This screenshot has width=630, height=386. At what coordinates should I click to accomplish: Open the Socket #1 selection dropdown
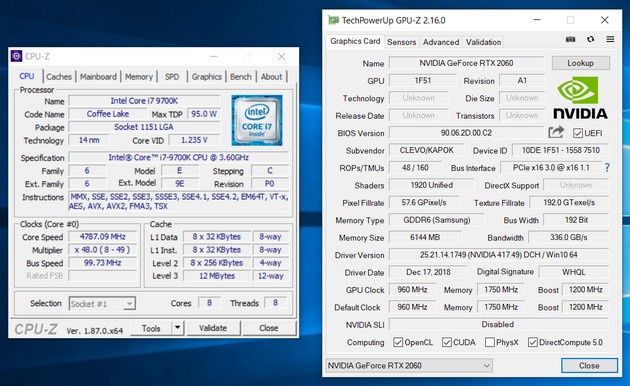[102, 304]
